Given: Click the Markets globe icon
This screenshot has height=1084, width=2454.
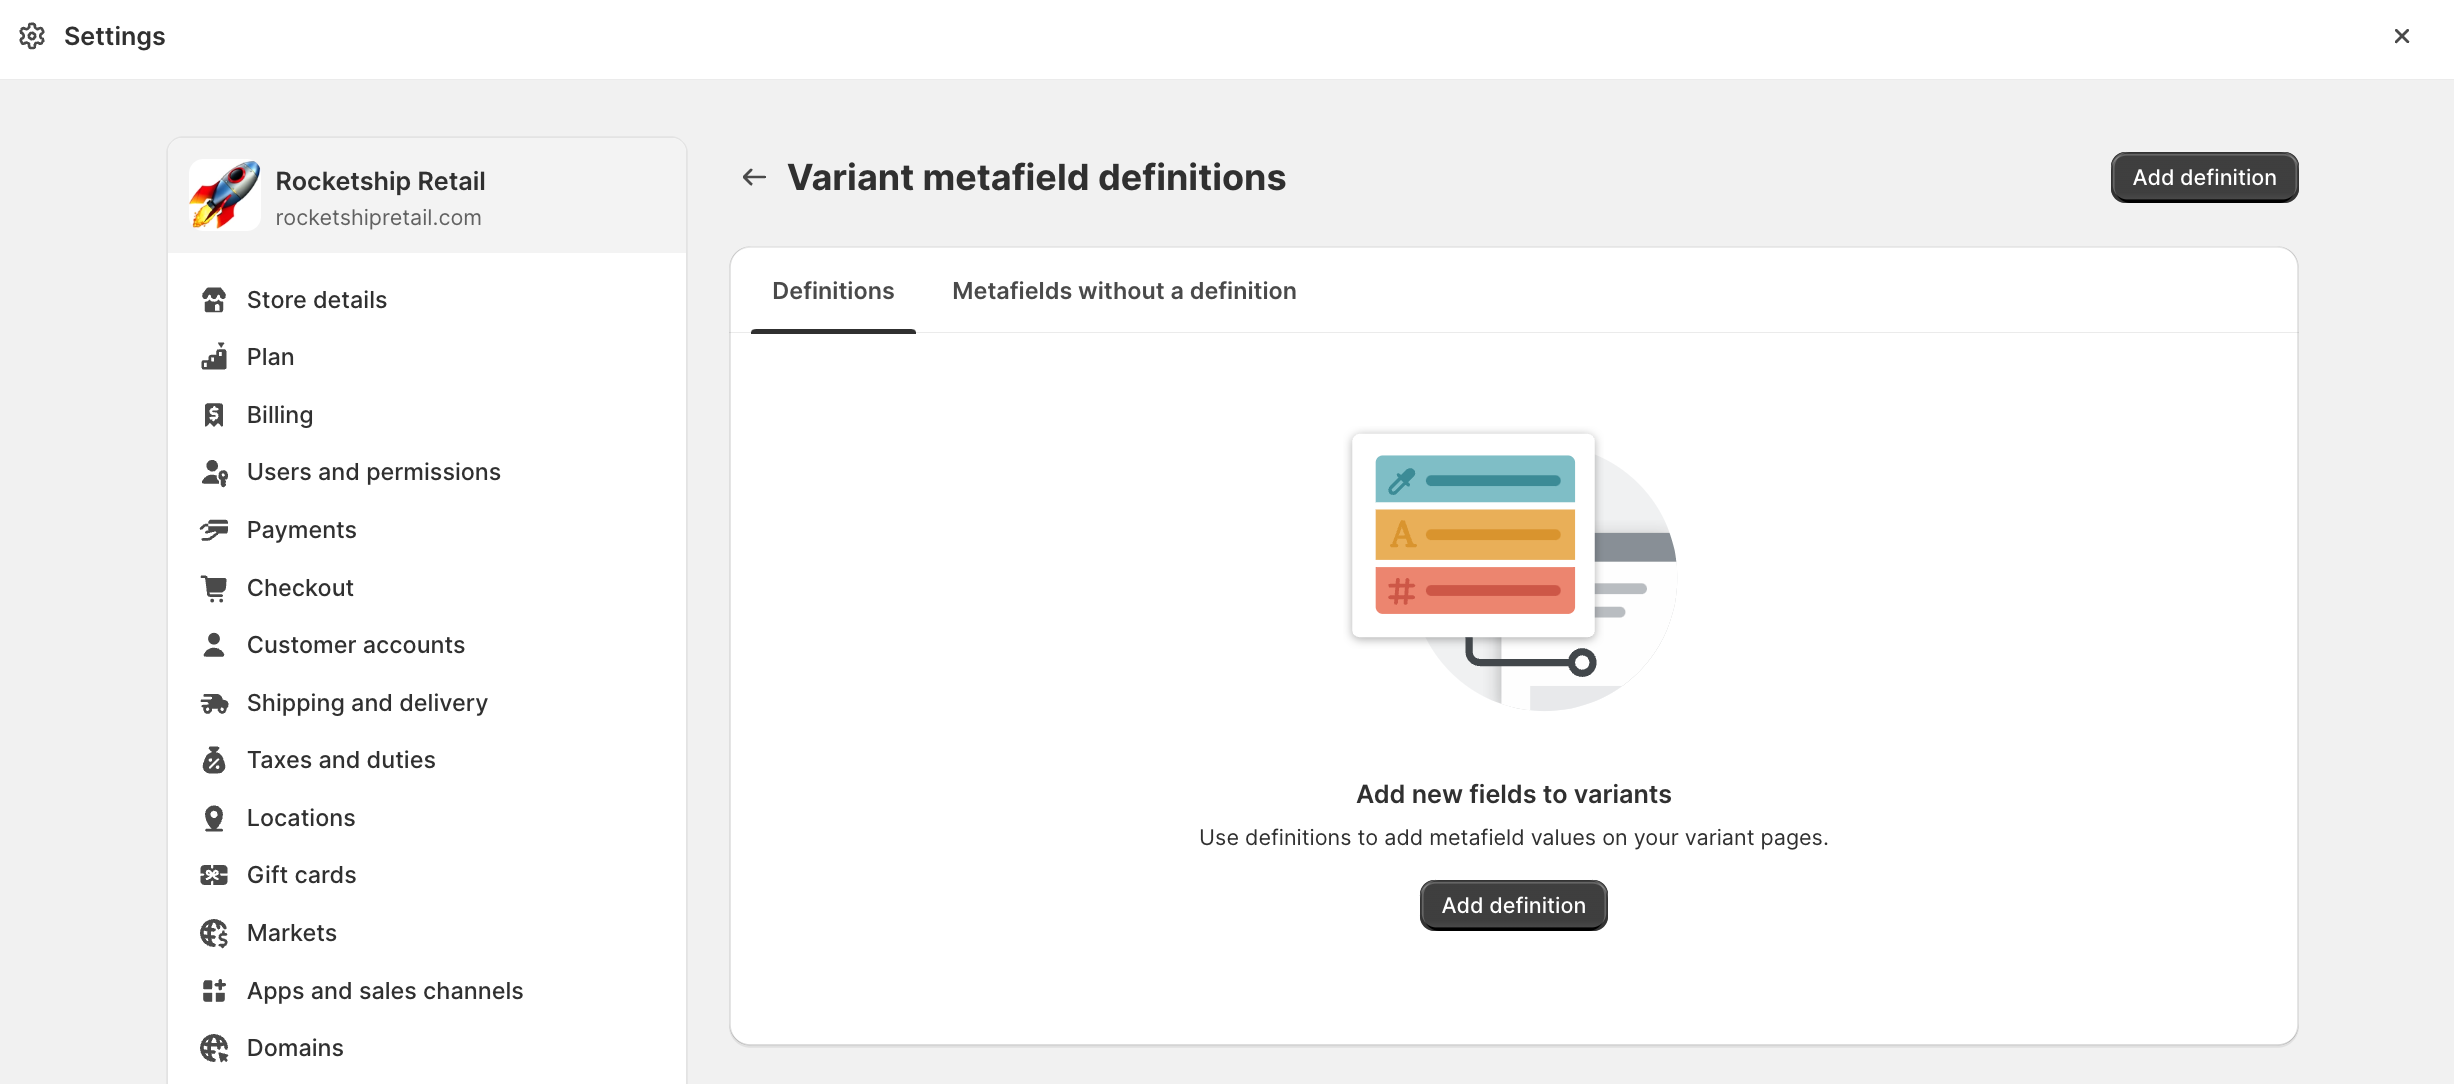Looking at the screenshot, I should pyautogui.click(x=214, y=933).
